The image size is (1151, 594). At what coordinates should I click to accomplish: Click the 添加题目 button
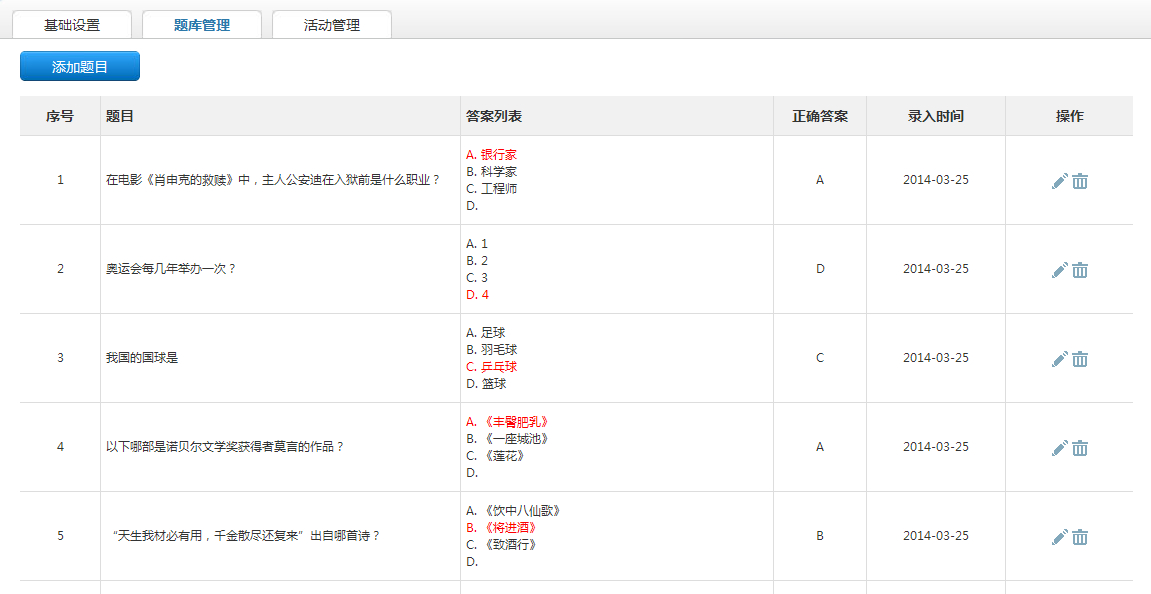(80, 66)
